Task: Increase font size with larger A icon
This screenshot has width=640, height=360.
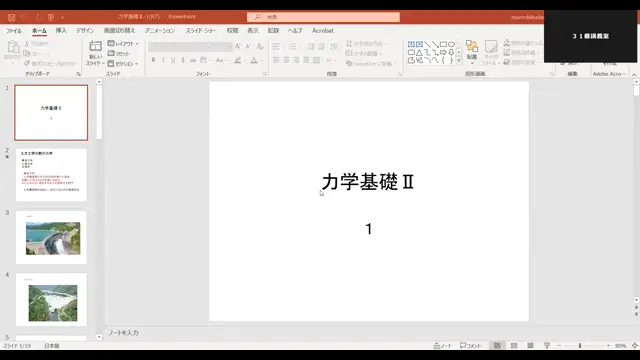Action: click(238, 47)
